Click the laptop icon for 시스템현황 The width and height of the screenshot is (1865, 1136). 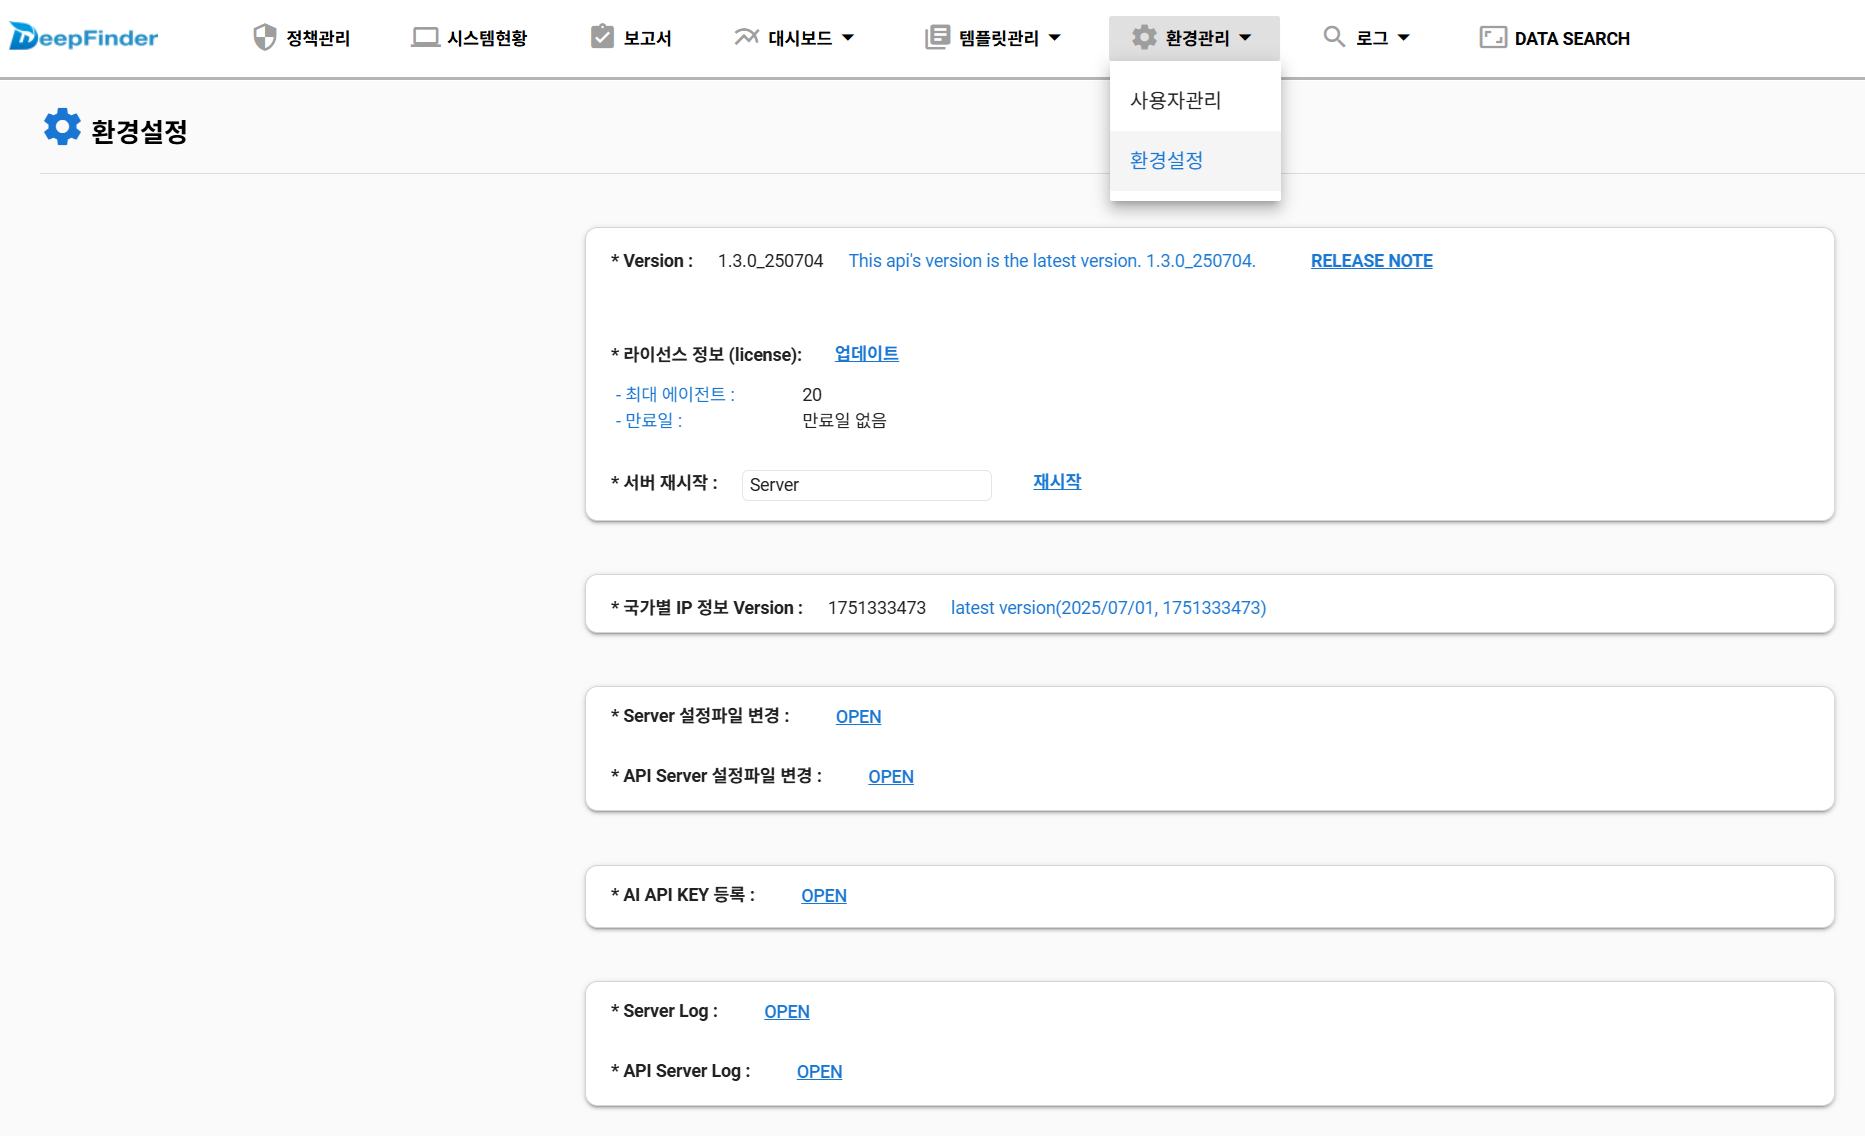tap(426, 37)
